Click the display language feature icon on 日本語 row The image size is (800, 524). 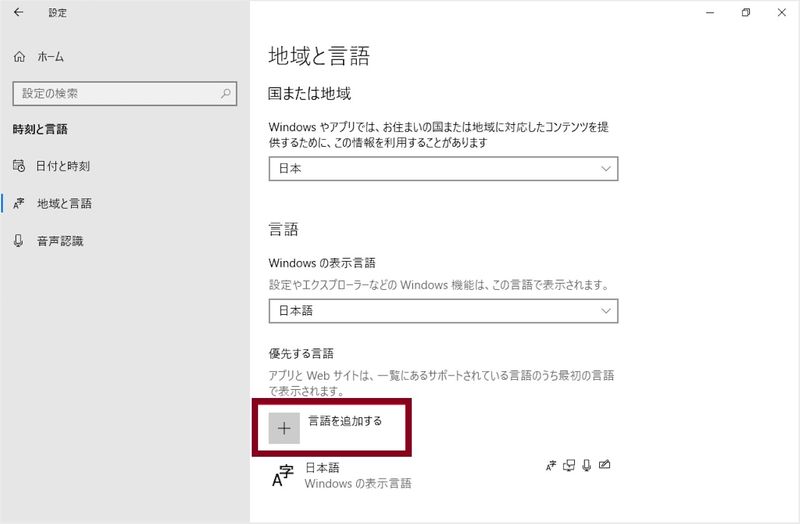[x=551, y=465]
